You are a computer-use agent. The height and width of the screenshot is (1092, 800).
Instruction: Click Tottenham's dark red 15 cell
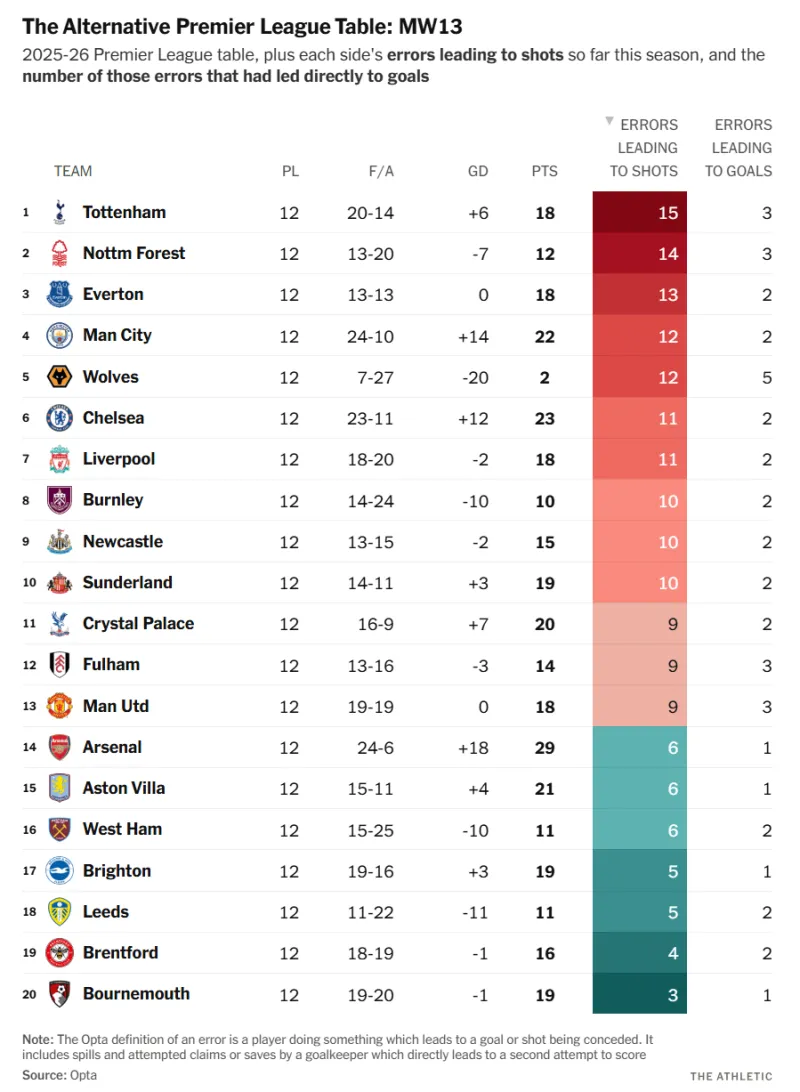(x=640, y=212)
